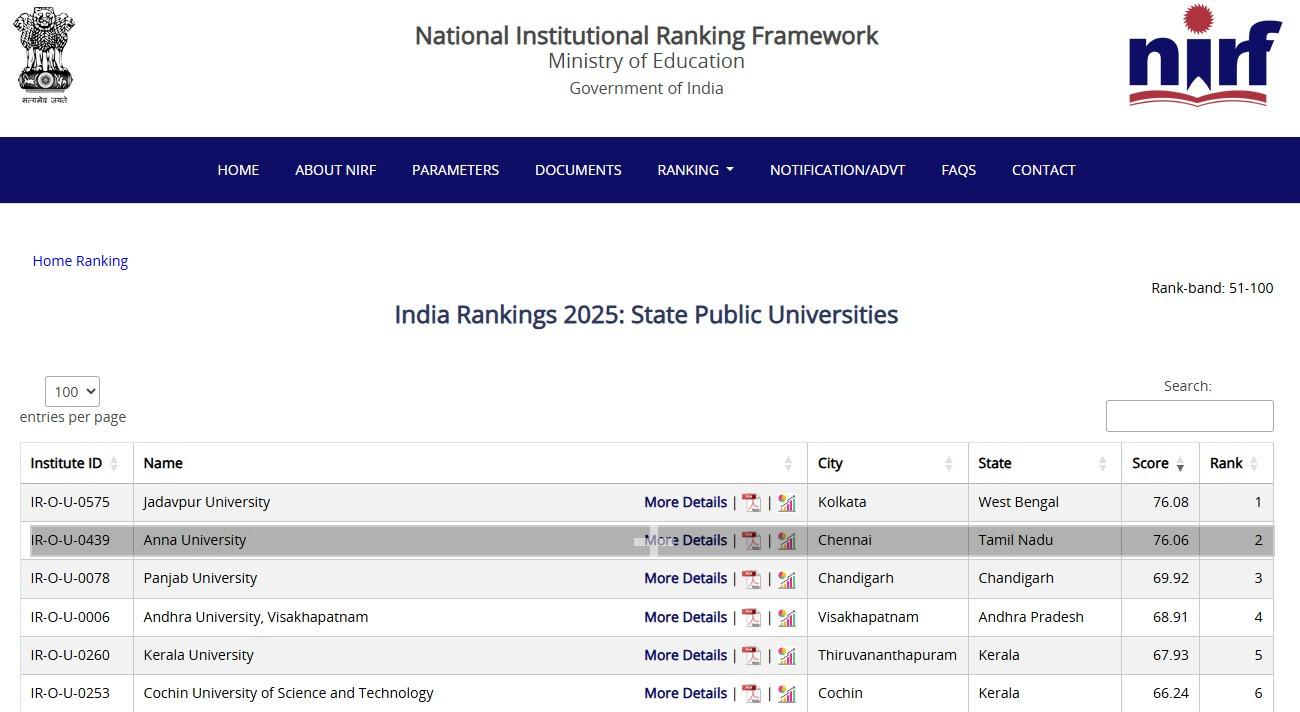Focus the Search input field
1300x712 pixels.
pyautogui.click(x=1189, y=416)
